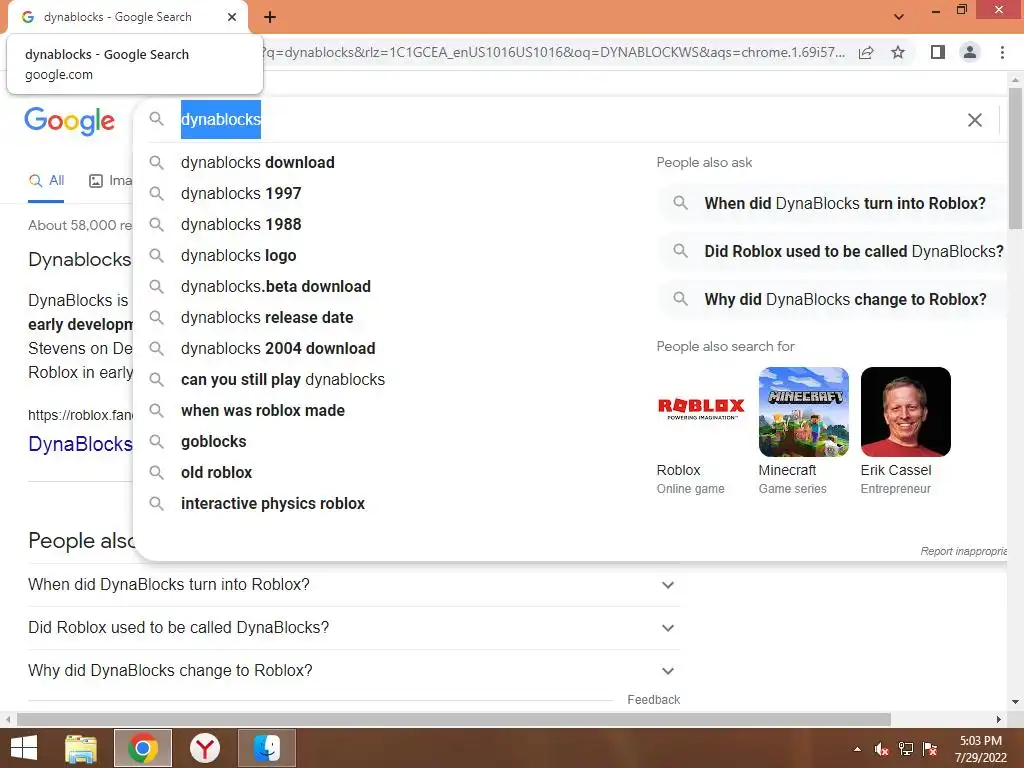Select suggestion 'dynablocks 1997'
The width and height of the screenshot is (1024, 768).
(x=241, y=193)
